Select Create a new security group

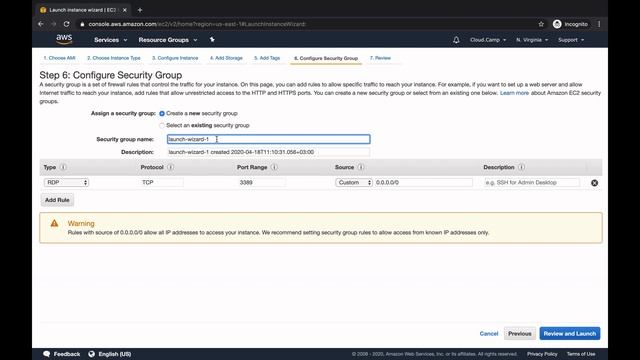pyautogui.click(x=162, y=113)
